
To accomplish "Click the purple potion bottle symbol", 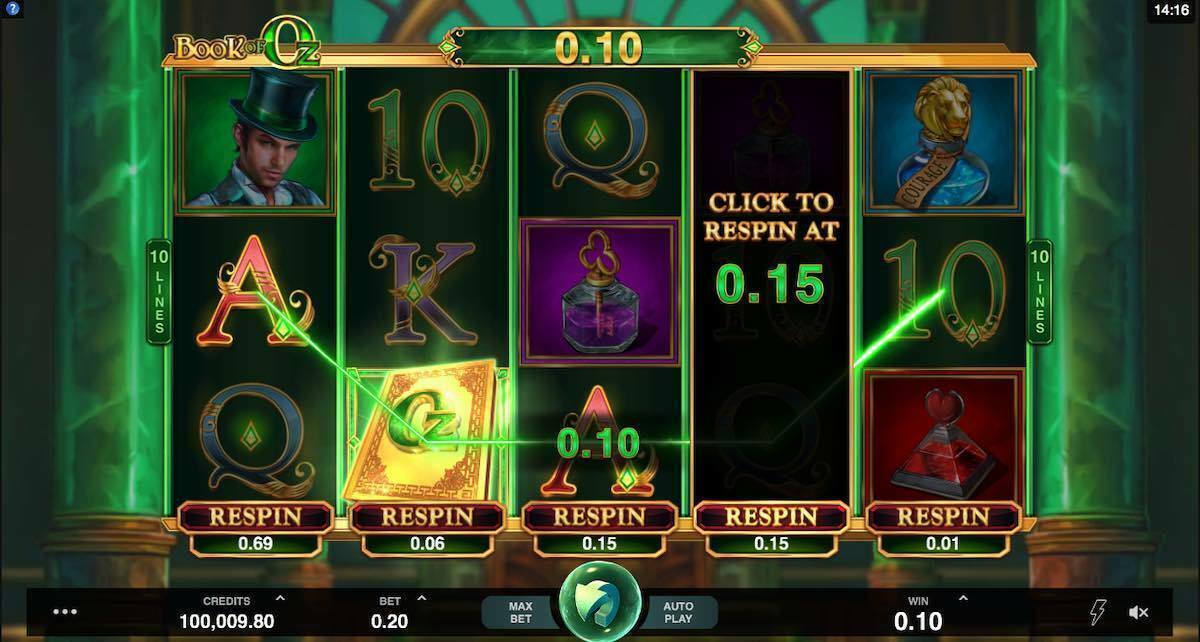I will [x=600, y=291].
